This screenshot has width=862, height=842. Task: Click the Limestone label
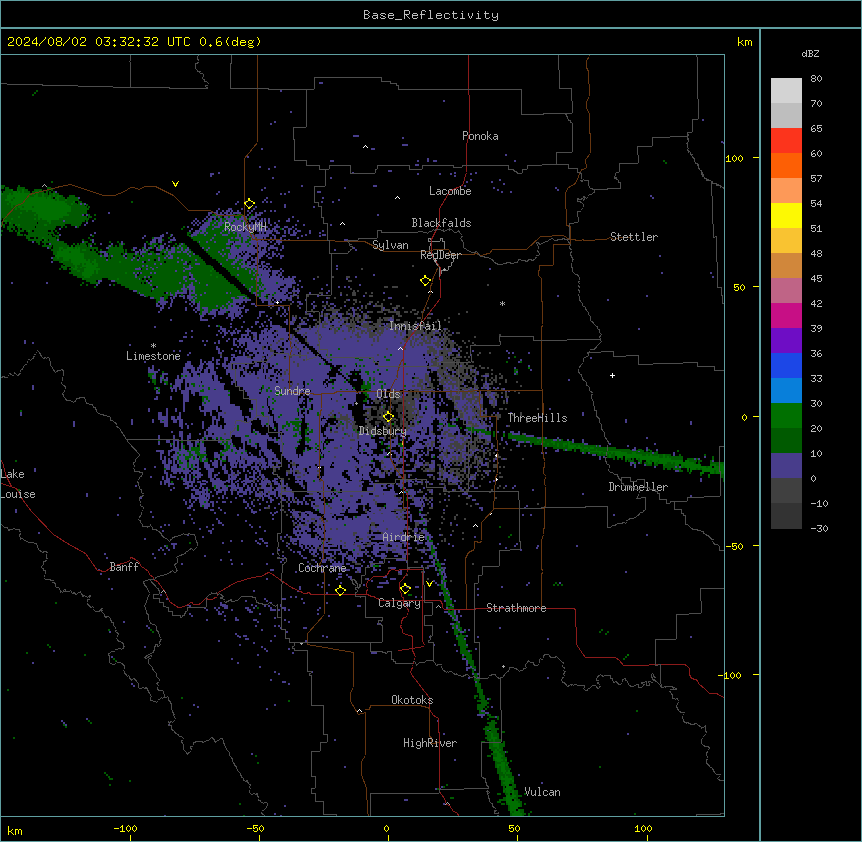[153, 356]
